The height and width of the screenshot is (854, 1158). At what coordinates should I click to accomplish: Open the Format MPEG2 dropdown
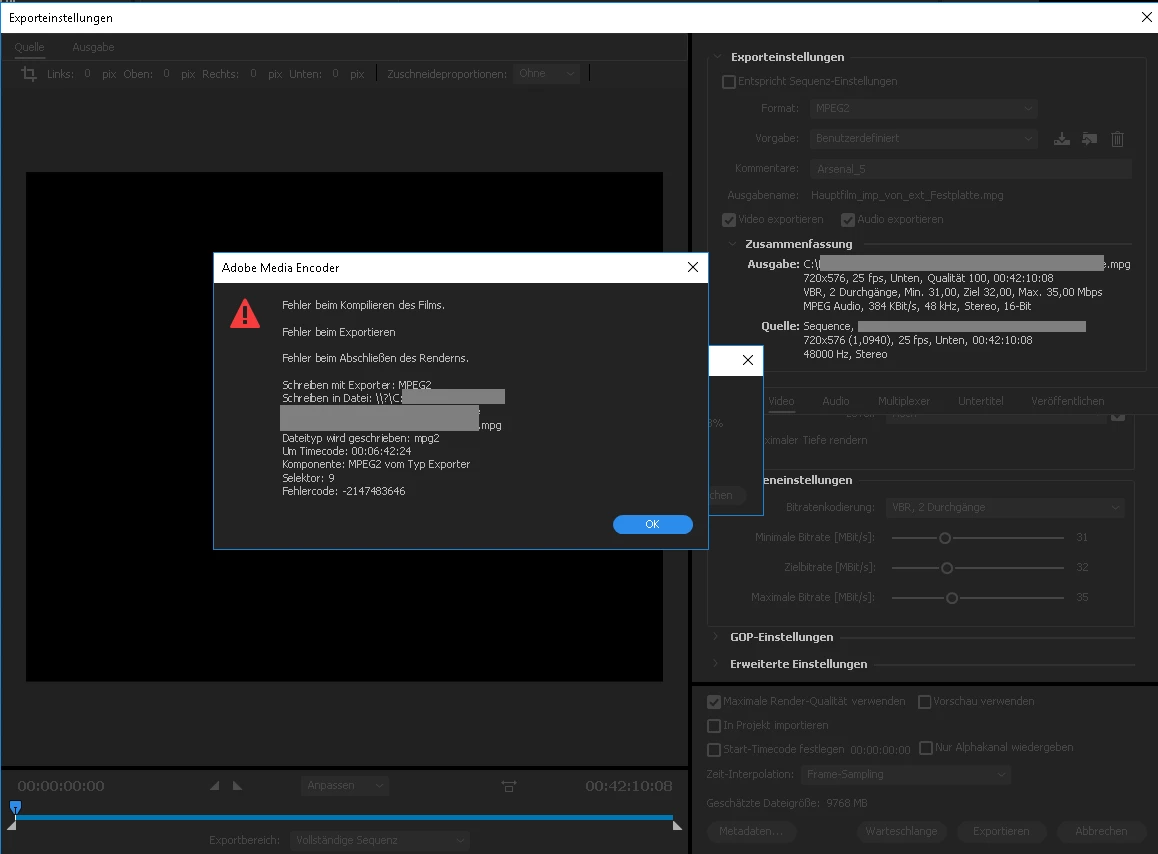[923, 109]
